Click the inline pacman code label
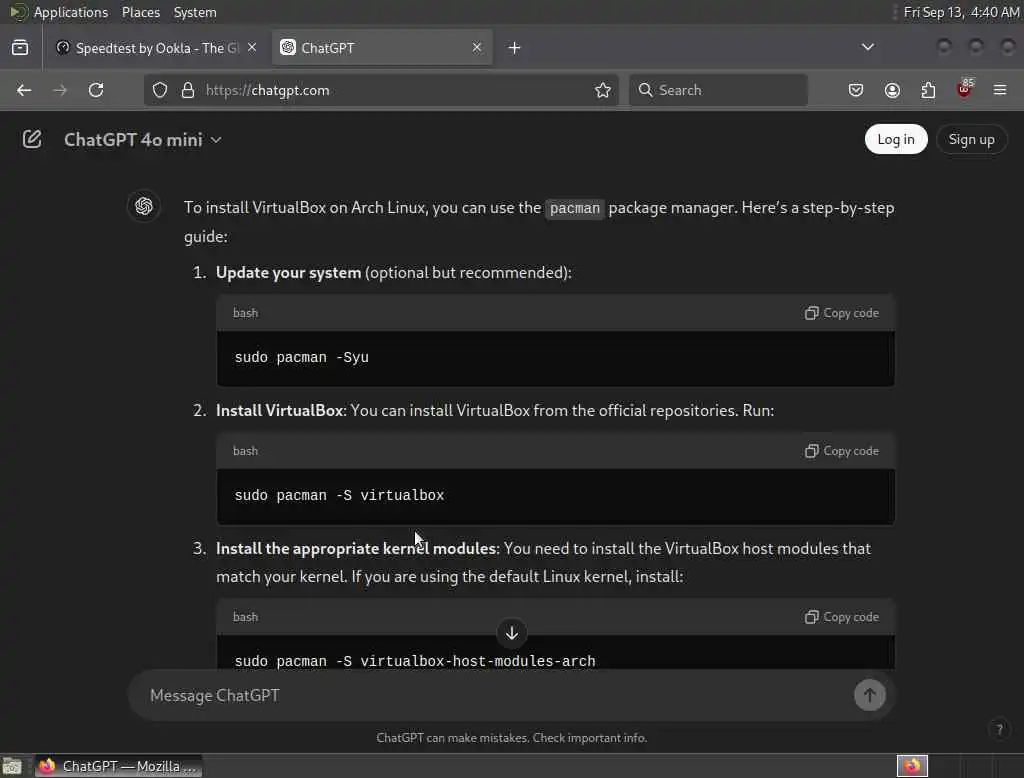This screenshot has width=1024, height=778. click(x=575, y=208)
